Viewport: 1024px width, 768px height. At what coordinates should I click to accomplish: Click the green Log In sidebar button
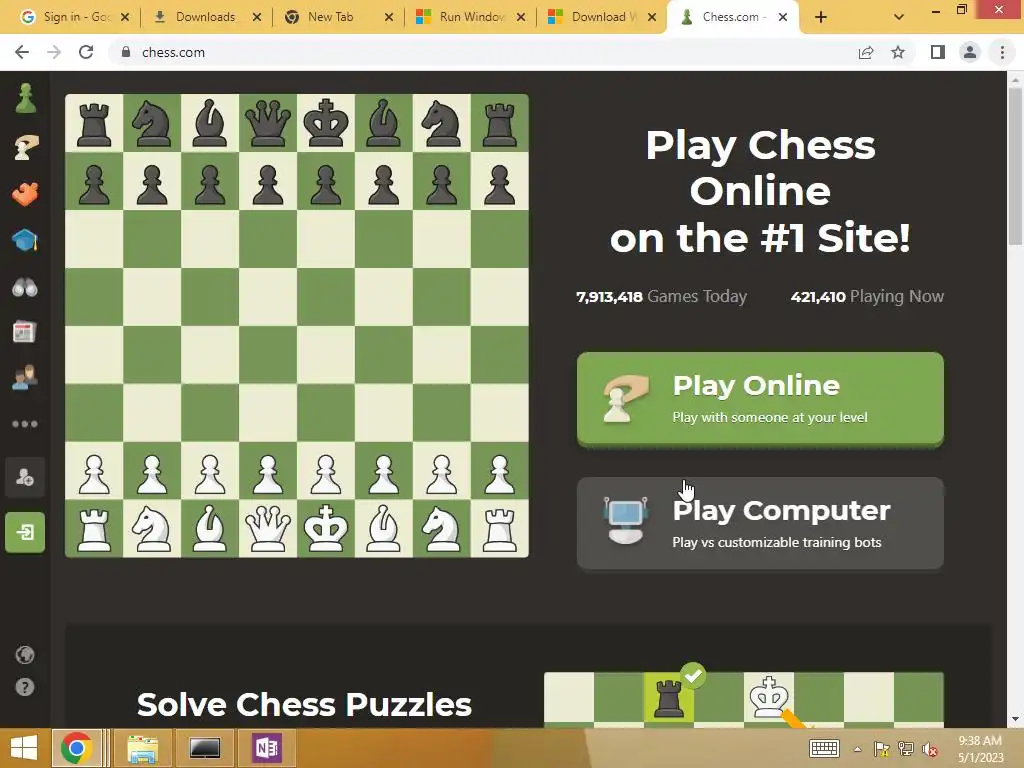25,532
